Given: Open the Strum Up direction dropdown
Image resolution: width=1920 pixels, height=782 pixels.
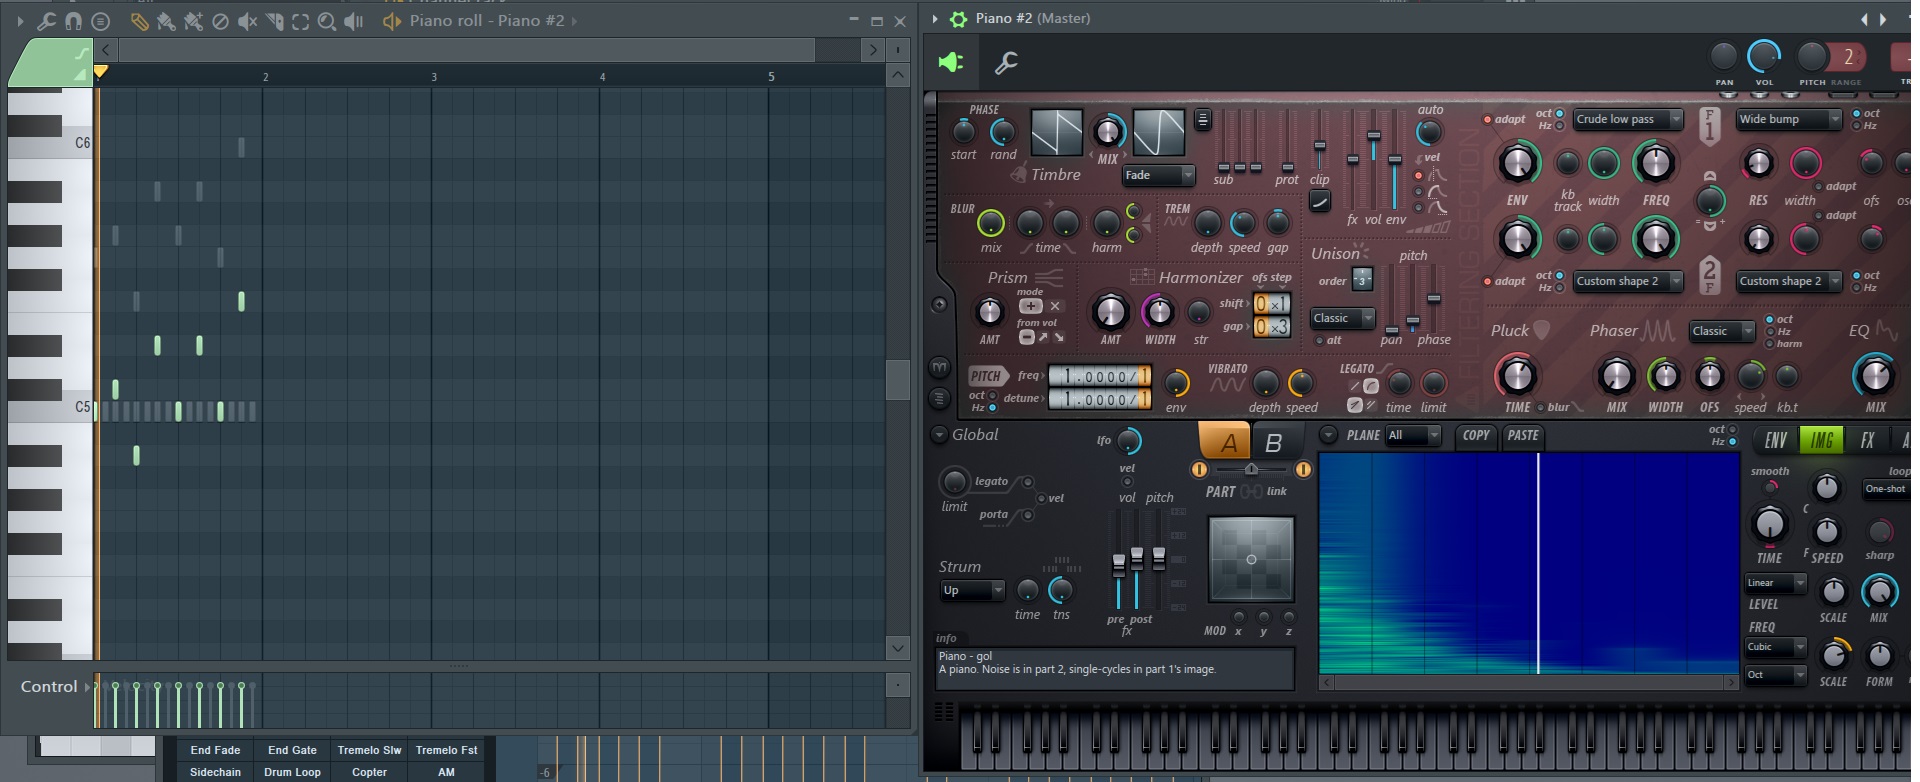Looking at the screenshot, I should point(971,590).
